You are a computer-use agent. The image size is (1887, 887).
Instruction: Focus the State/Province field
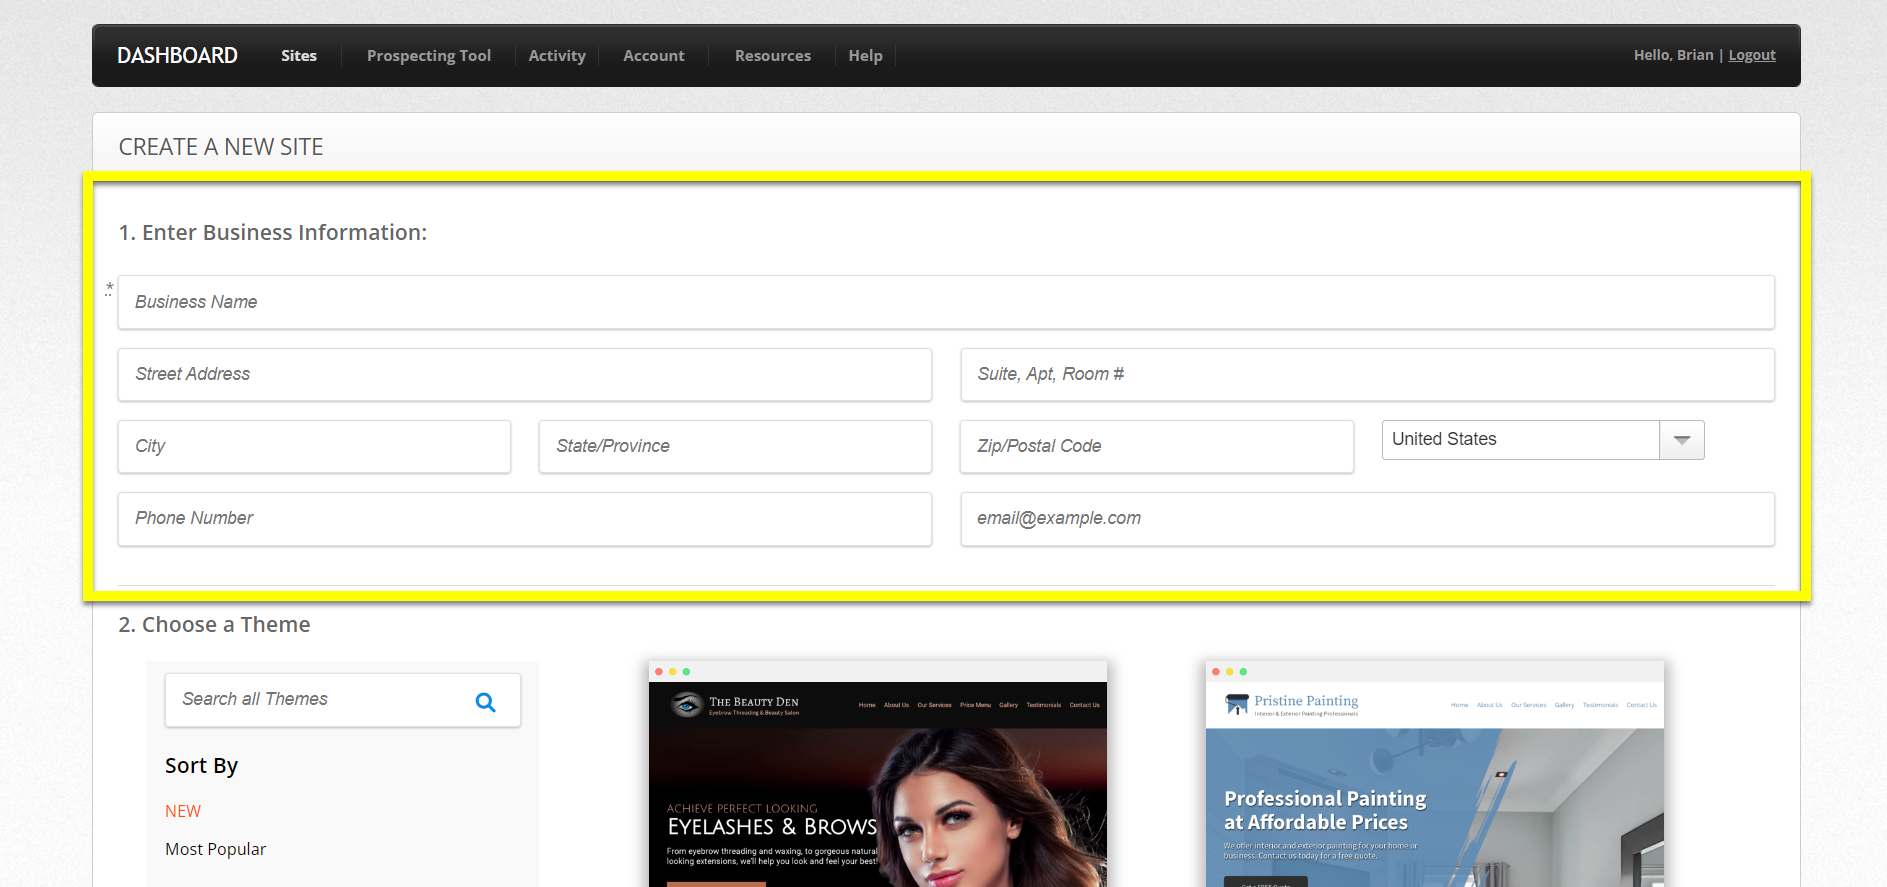735,446
